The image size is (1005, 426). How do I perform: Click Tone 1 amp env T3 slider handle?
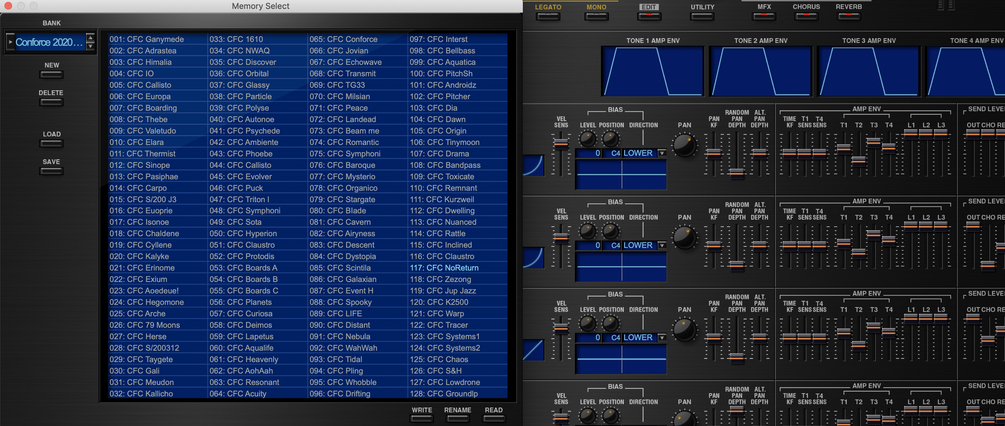[874, 142]
